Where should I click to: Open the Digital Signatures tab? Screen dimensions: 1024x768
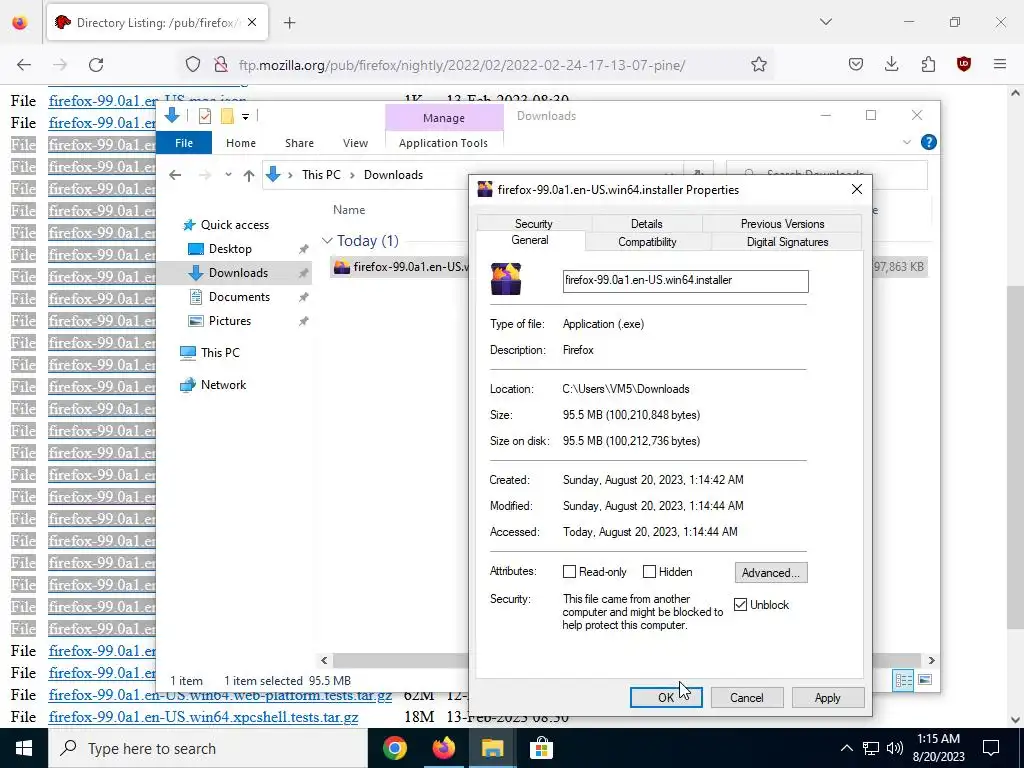click(x=787, y=242)
